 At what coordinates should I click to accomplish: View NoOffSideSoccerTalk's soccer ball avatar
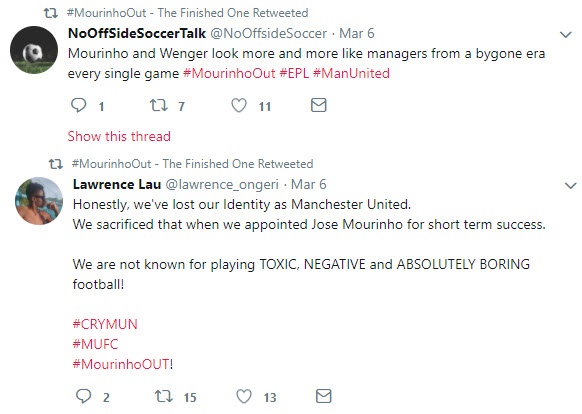34,50
